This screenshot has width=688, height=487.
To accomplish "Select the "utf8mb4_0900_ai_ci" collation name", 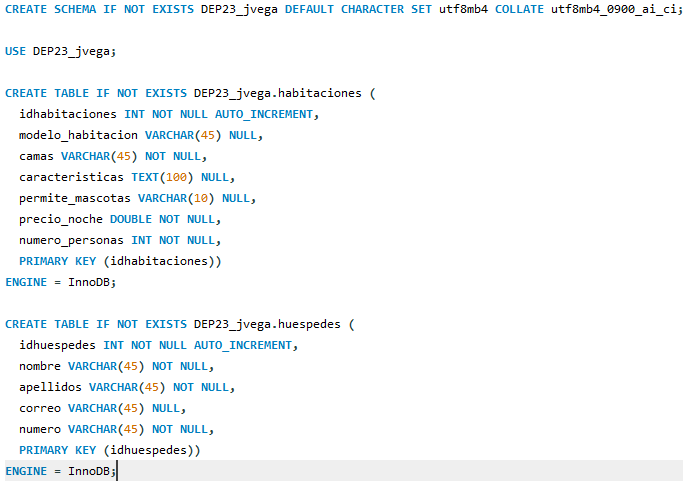I will point(613,9).
